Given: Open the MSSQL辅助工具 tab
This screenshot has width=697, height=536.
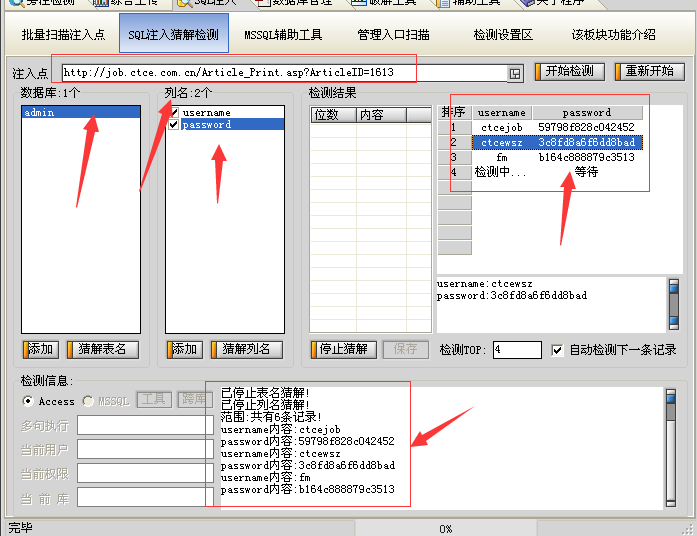Looking at the screenshot, I should coord(283,34).
